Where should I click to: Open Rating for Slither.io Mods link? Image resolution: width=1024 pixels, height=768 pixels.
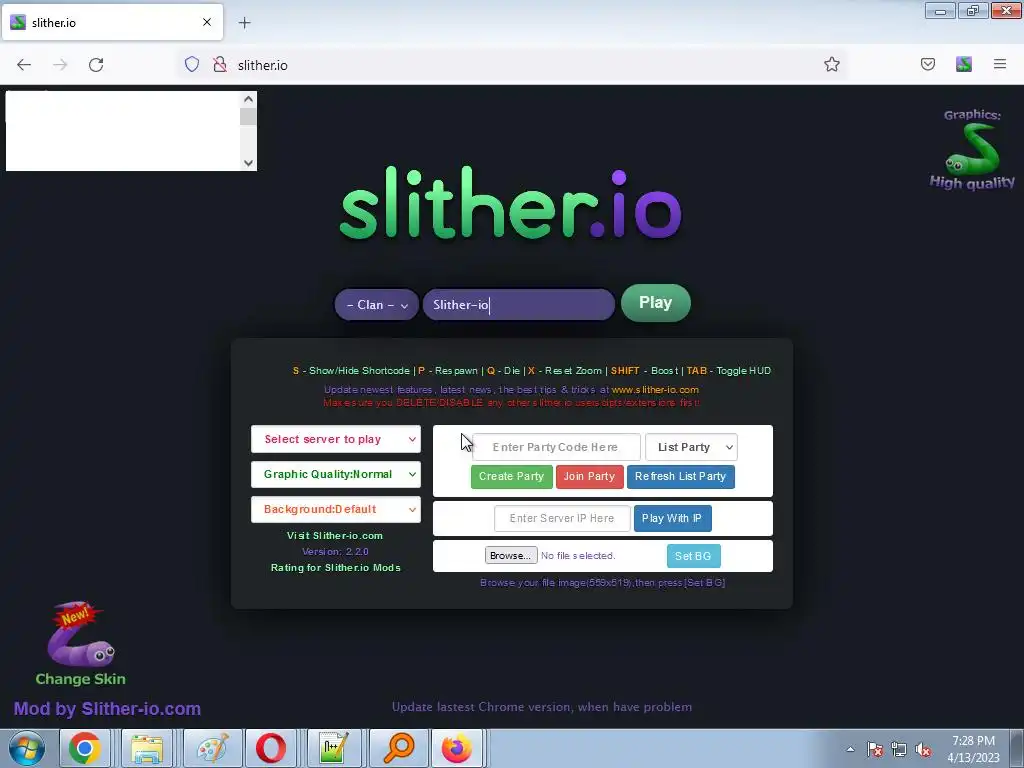tap(336, 568)
